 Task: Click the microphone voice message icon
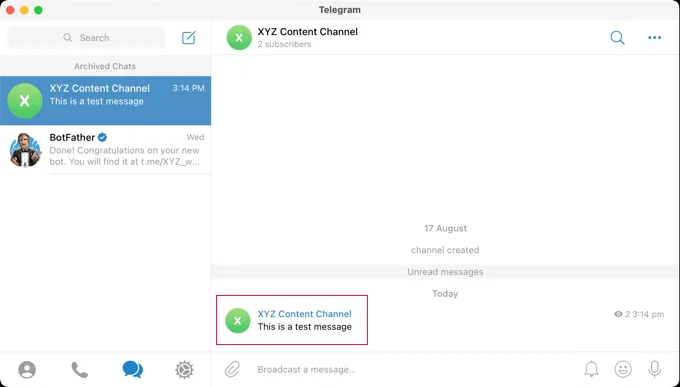654,369
